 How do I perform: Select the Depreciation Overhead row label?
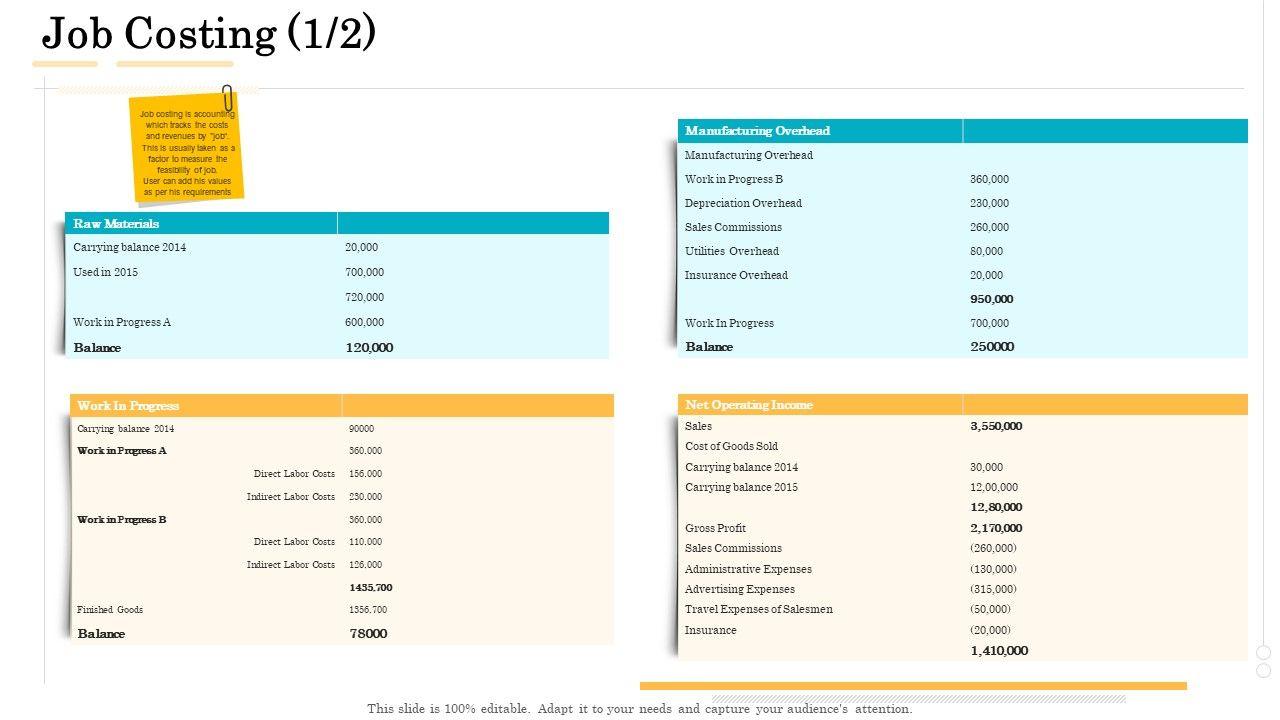(x=743, y=203)
